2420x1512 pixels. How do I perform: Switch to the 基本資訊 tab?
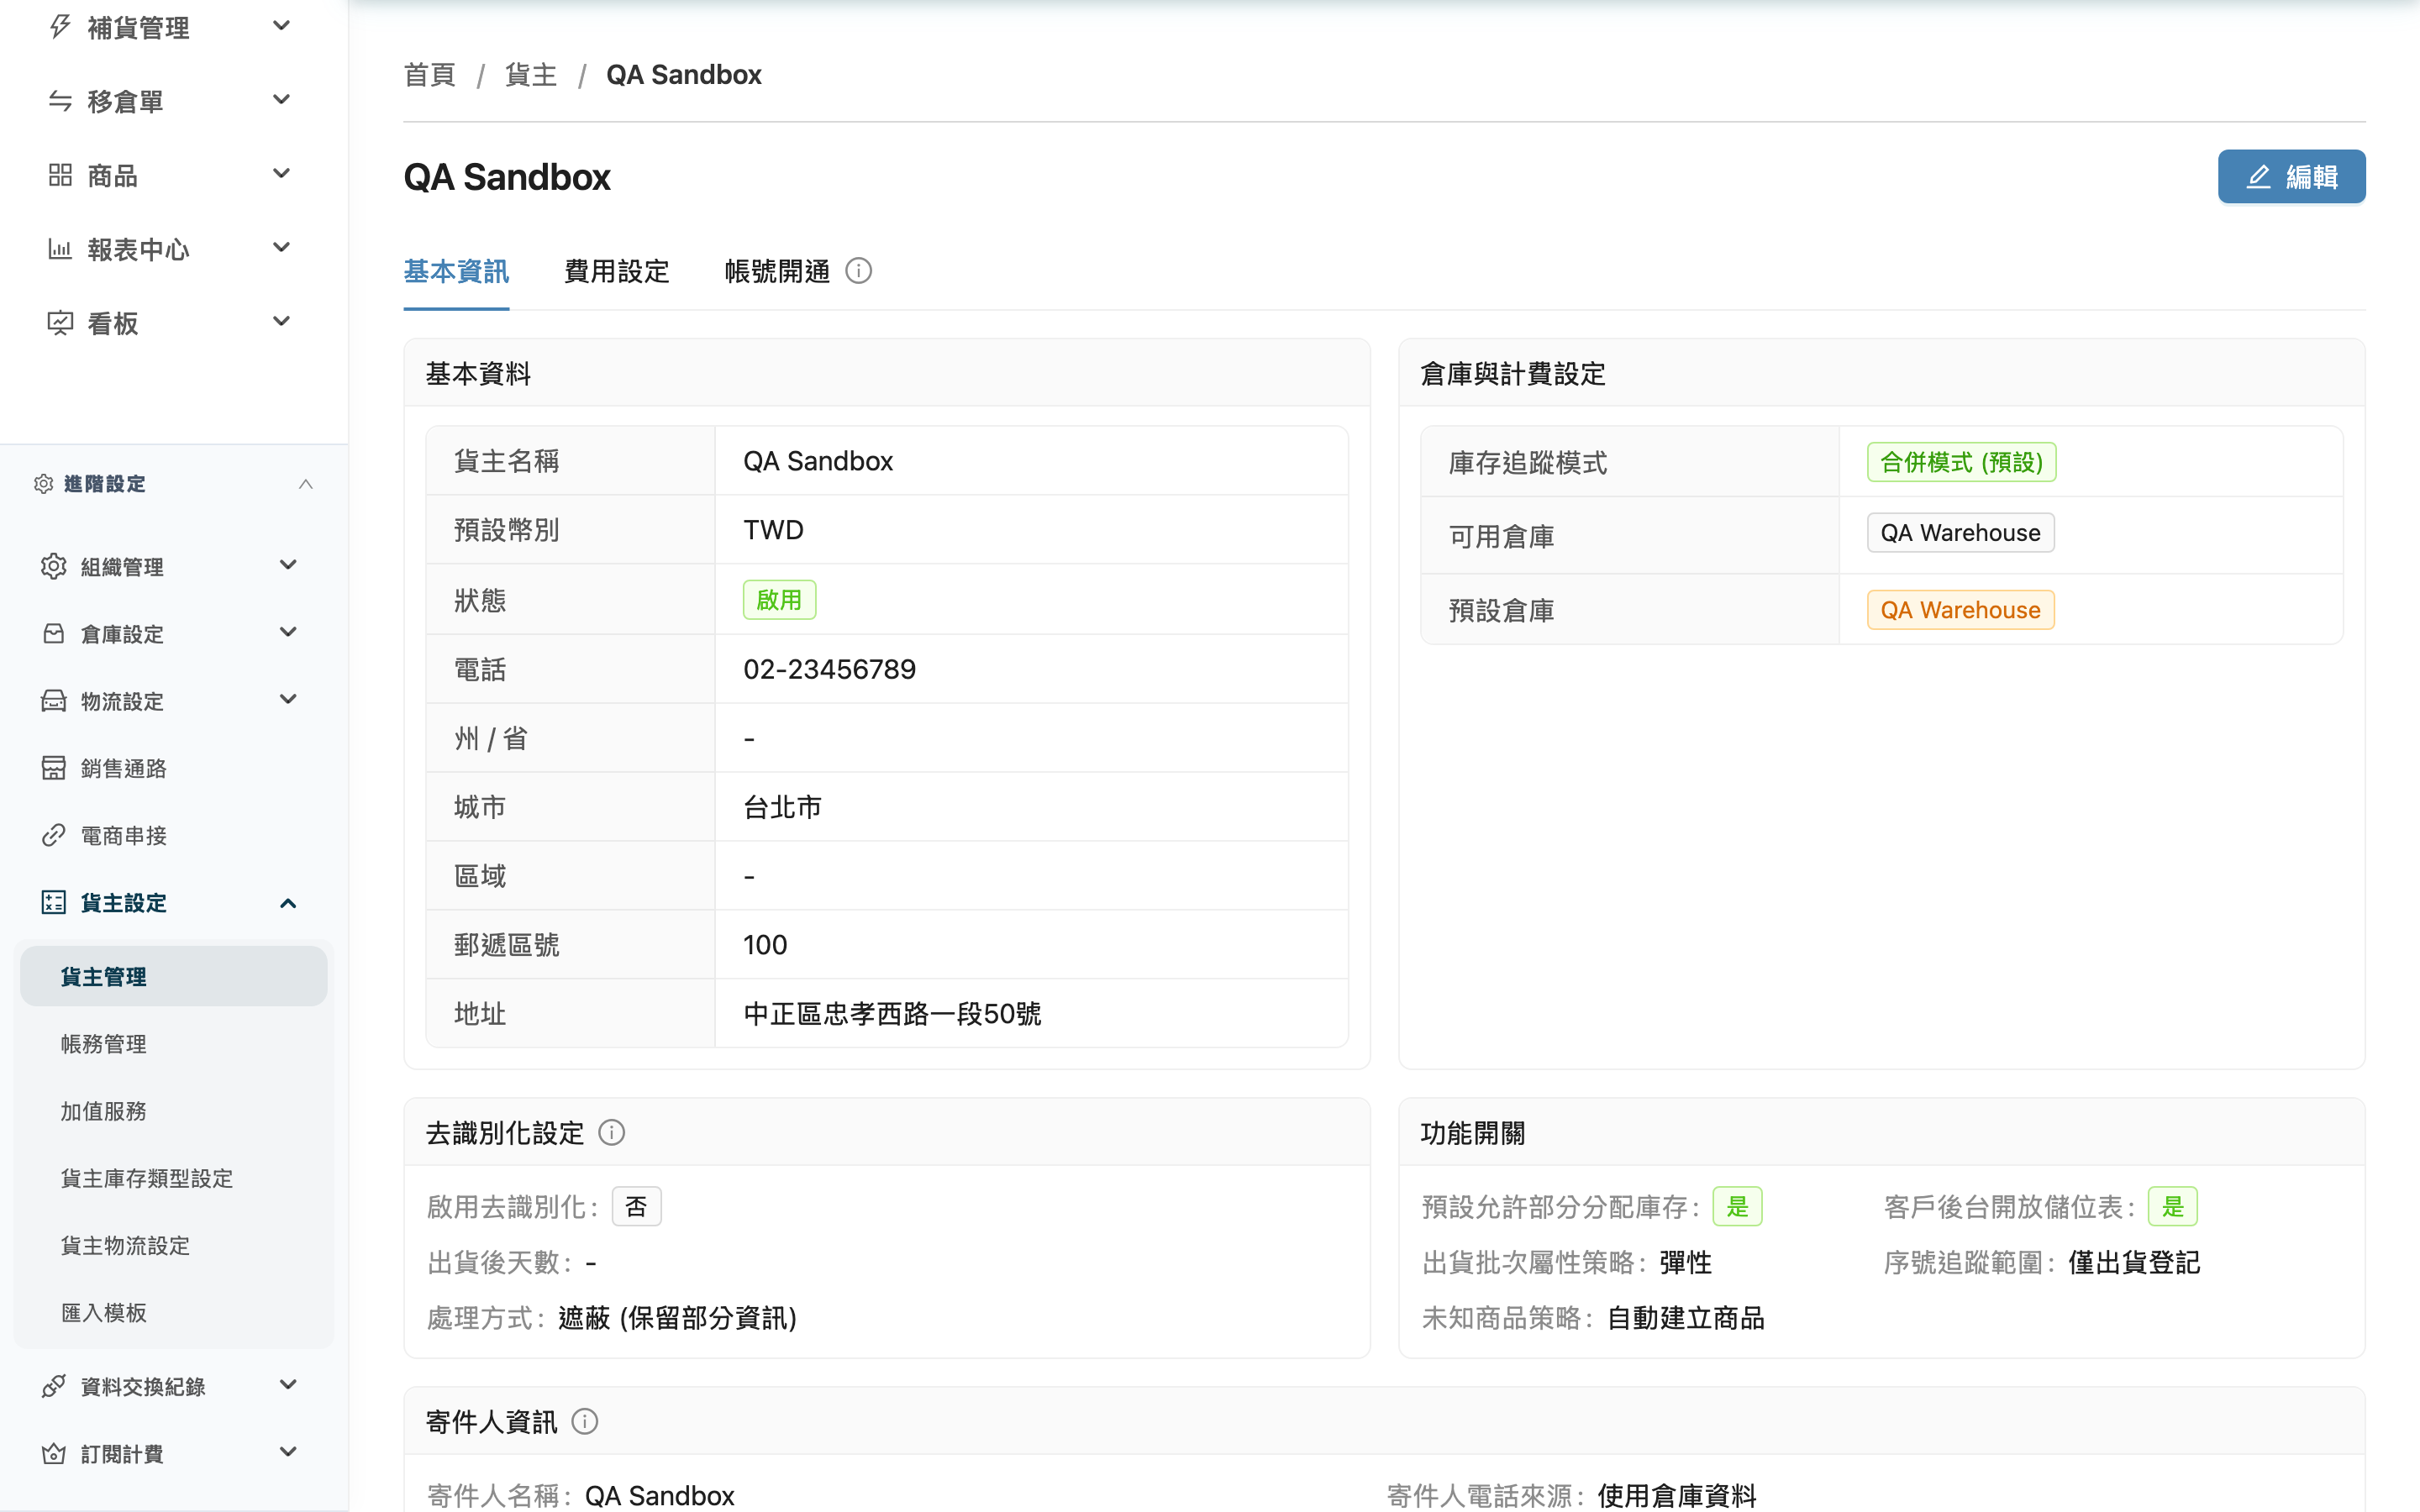(456, 271)
